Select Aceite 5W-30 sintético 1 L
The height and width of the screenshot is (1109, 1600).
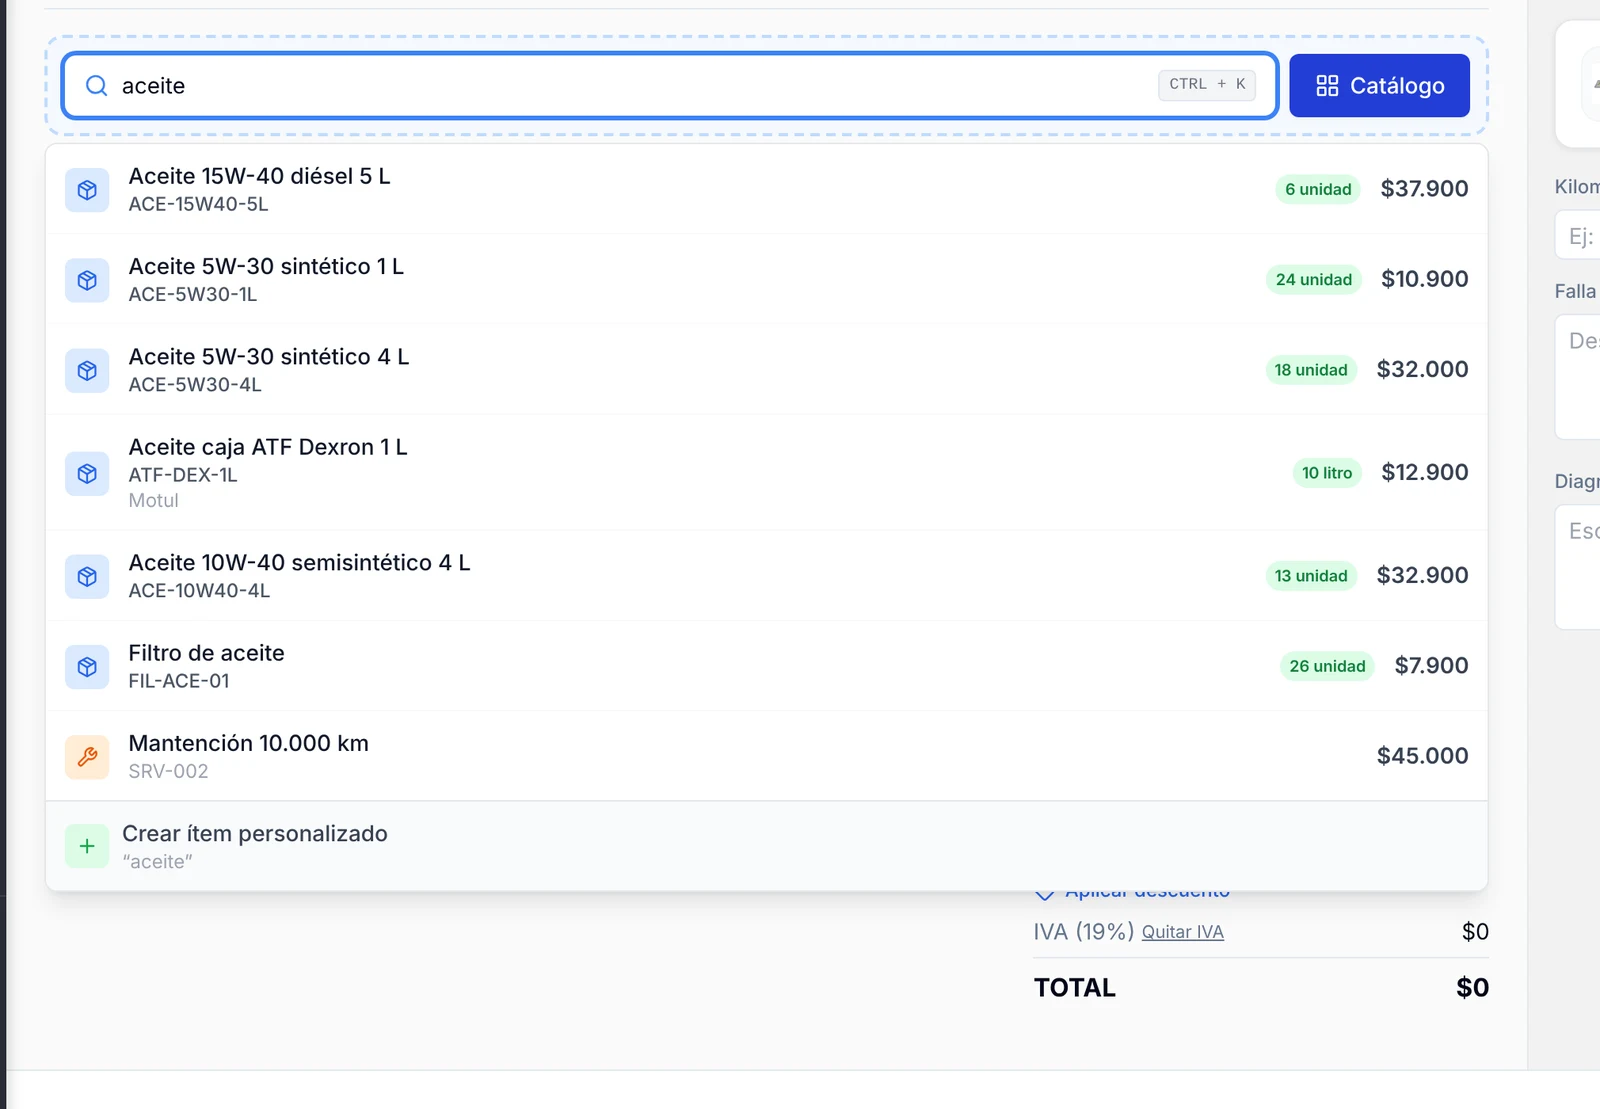(x=767, y=279)
